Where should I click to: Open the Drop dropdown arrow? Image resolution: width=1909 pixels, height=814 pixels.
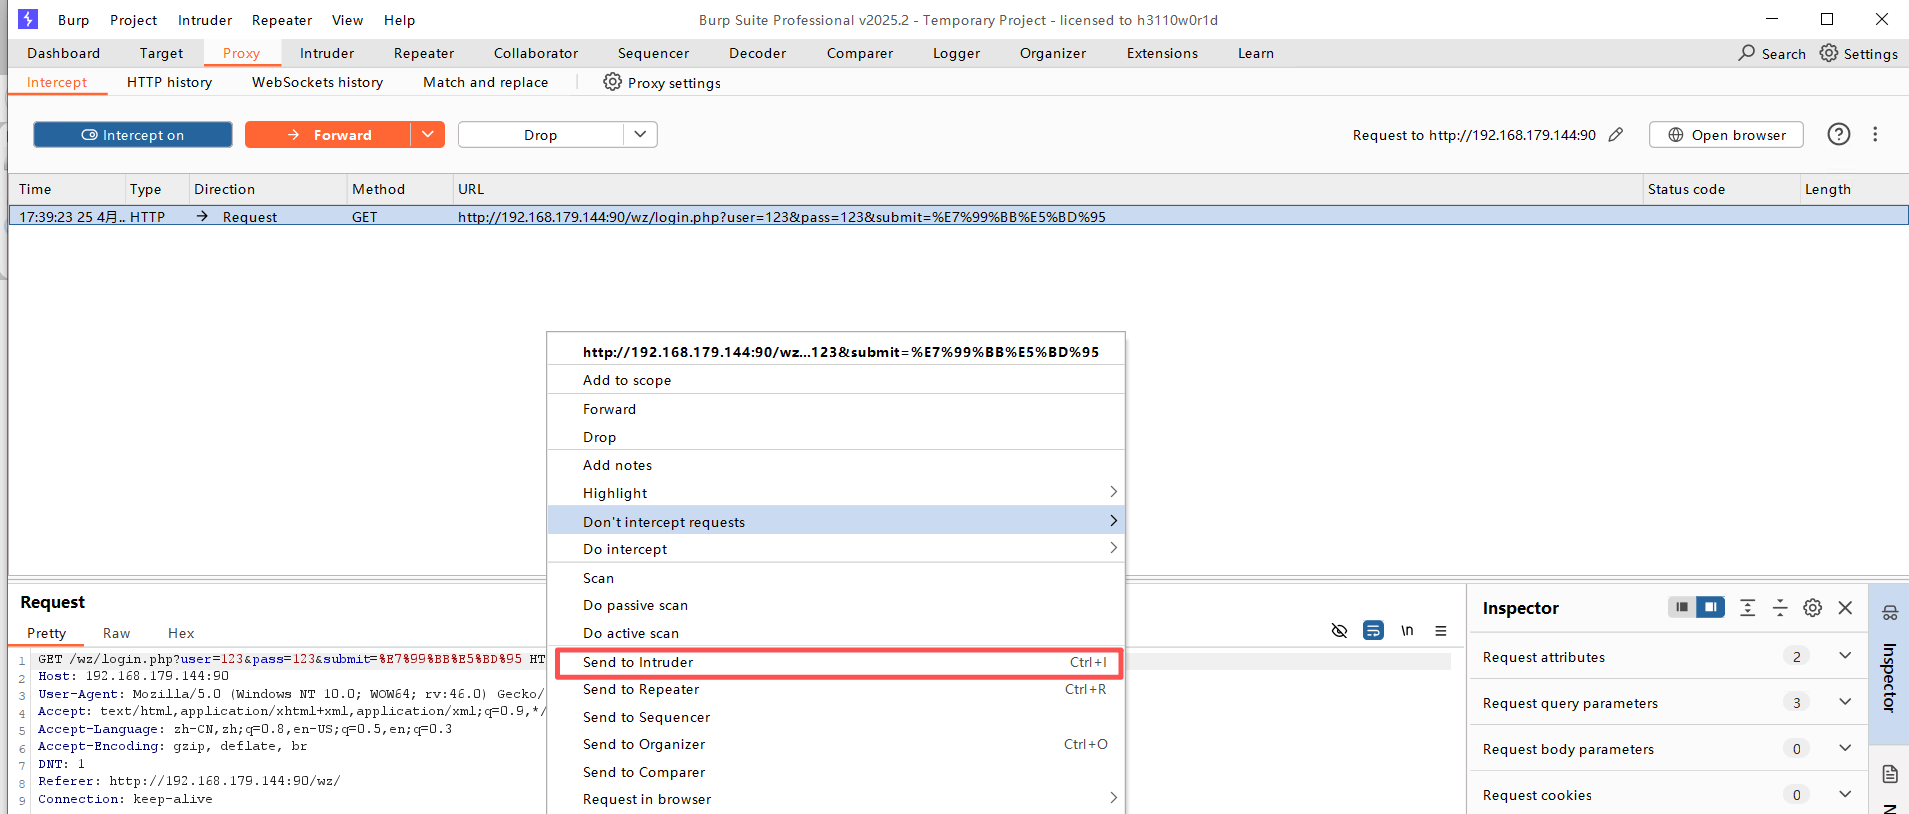point(641,135)
